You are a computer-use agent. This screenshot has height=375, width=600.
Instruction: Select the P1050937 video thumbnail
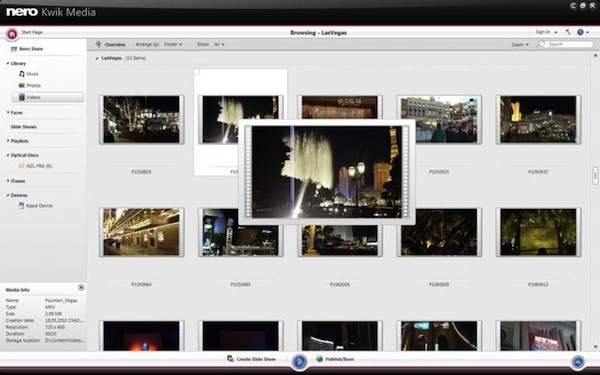538,119
